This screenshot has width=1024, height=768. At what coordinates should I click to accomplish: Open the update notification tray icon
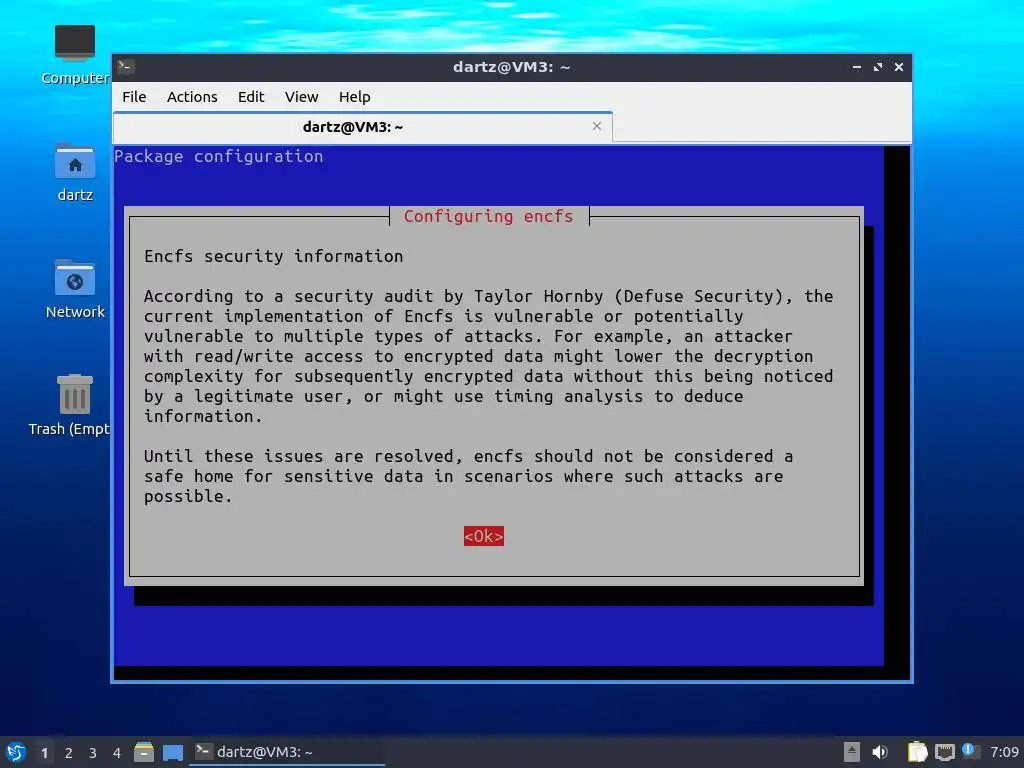pyautogui.click(x=971, y=751)
